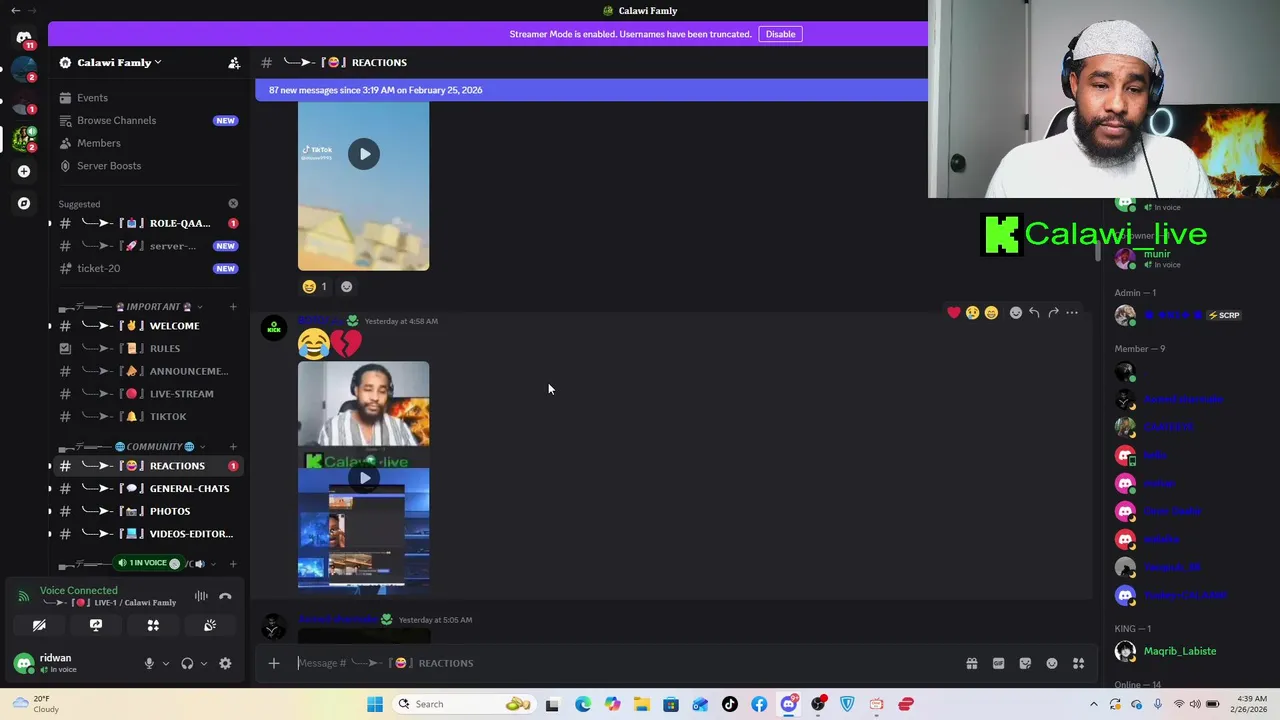The width and height of the screenshot is (1280, 720).
Task: Open the soundboard in voice panel
Action: [210, 625]
